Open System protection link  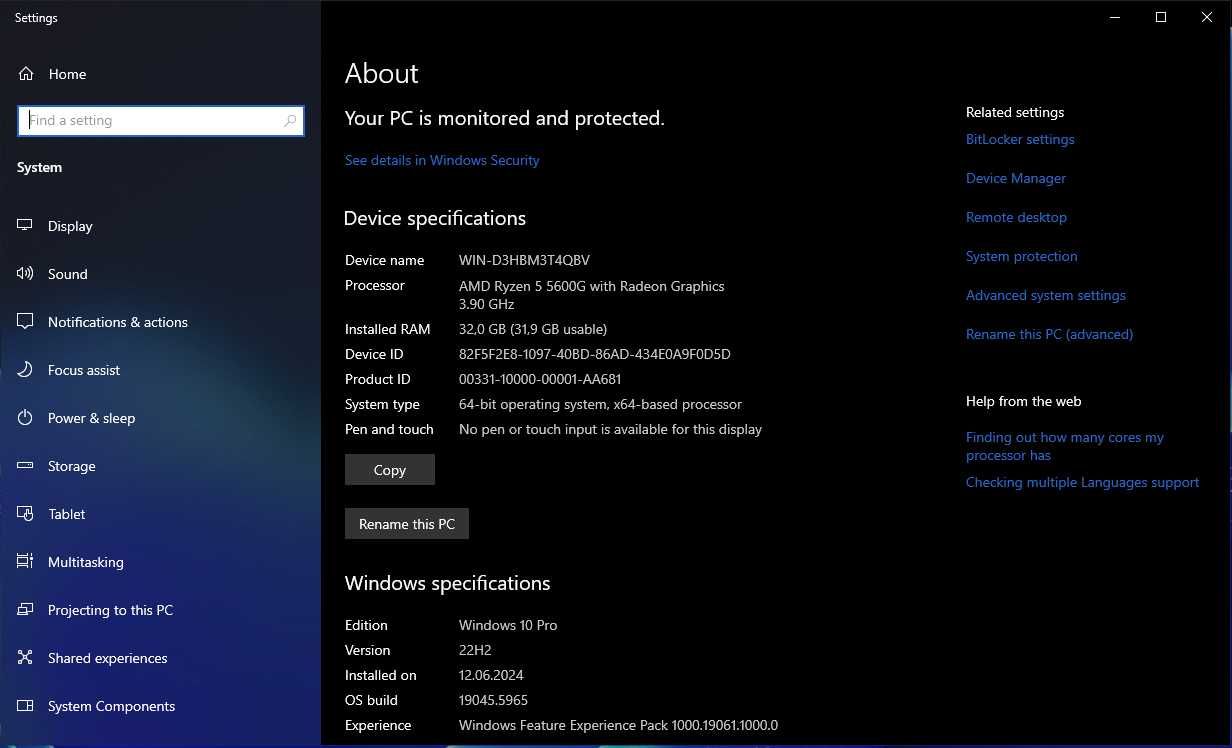tap(1022, 256)
